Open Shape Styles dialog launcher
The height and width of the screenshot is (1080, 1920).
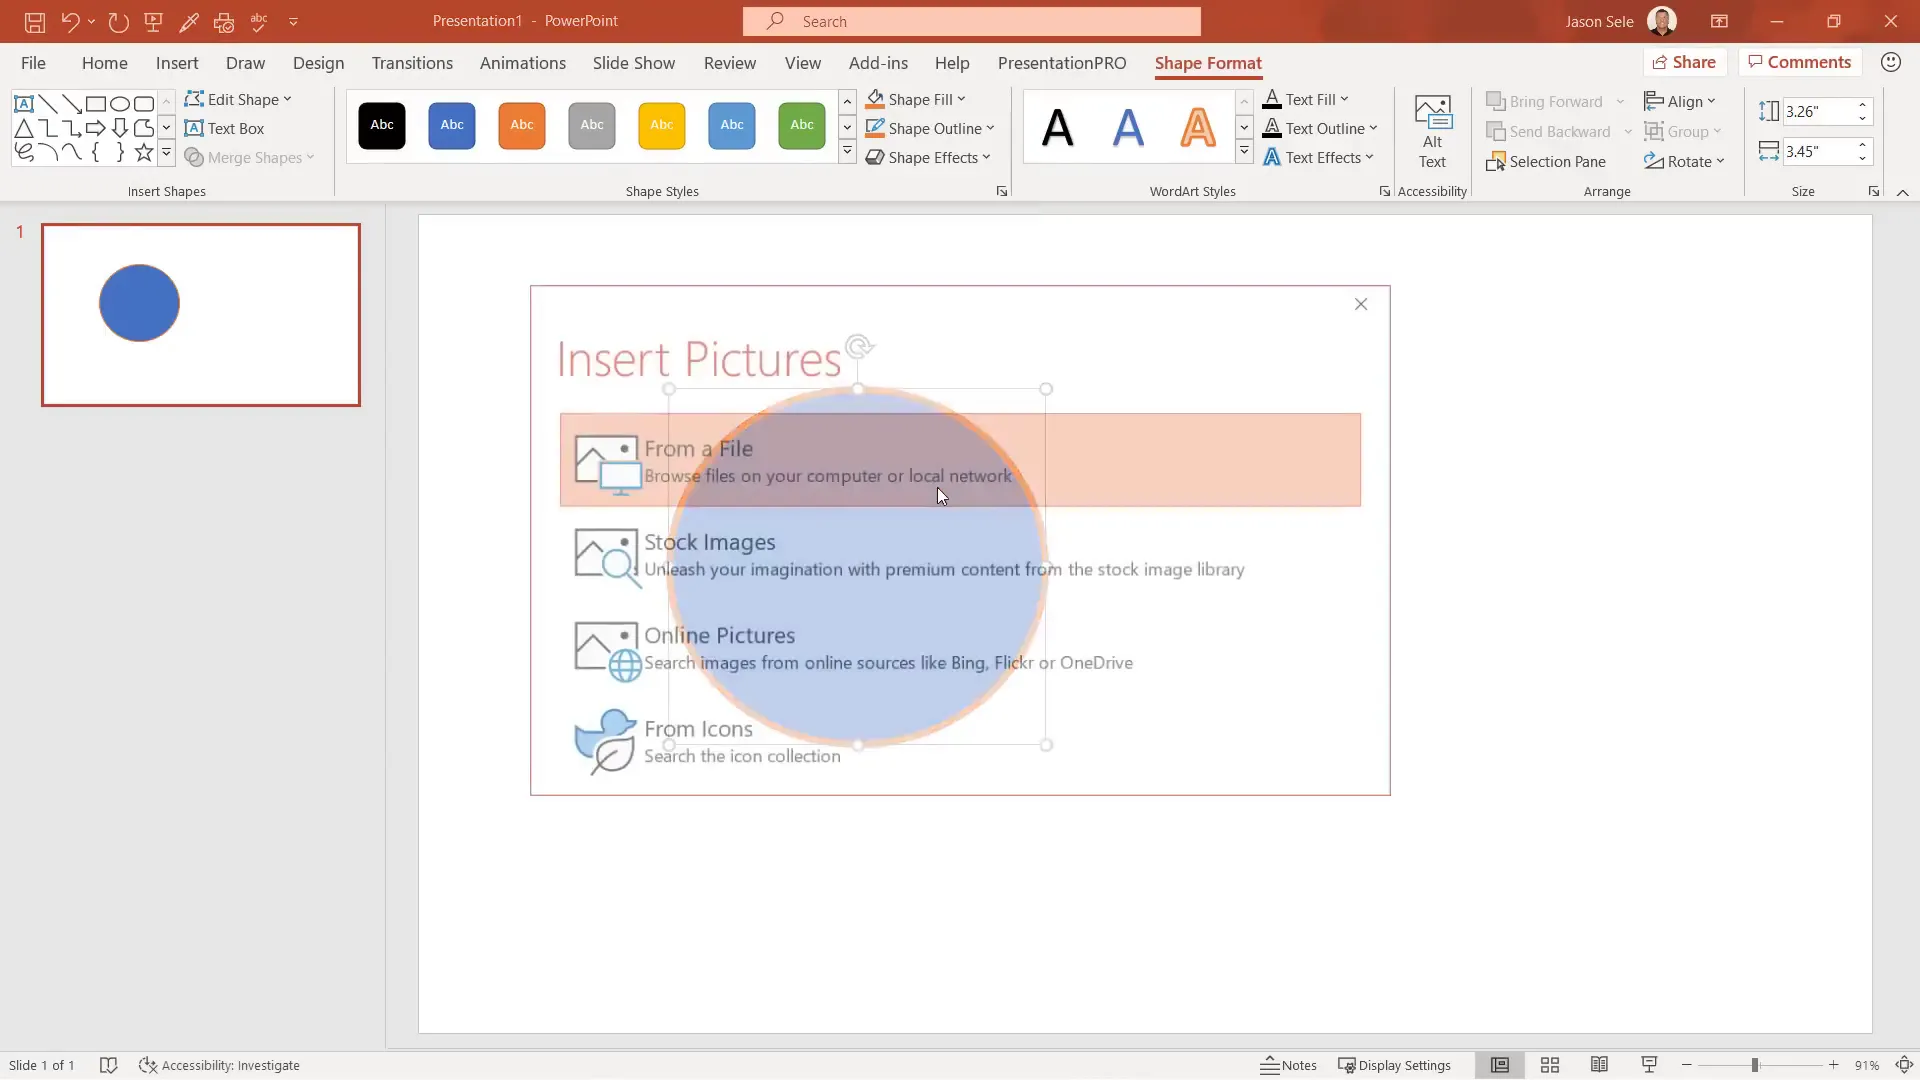[1001, 191]
